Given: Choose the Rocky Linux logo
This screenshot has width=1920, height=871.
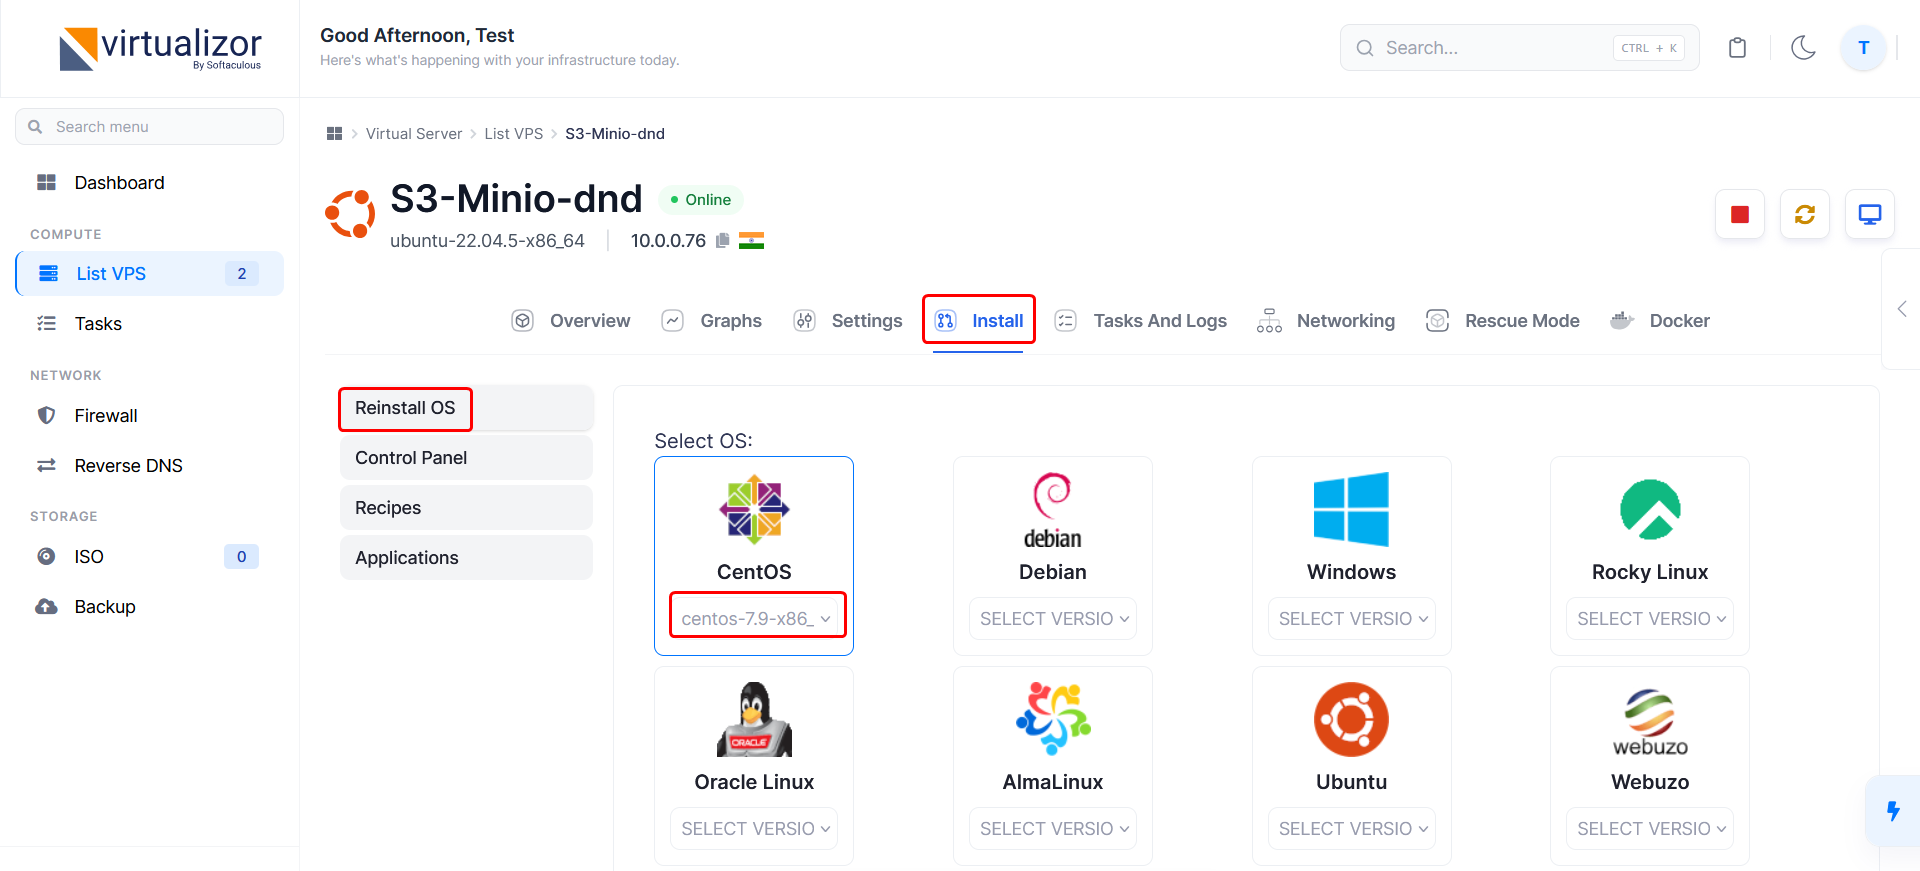Looking at the screenshot, I should point(1650,509).
